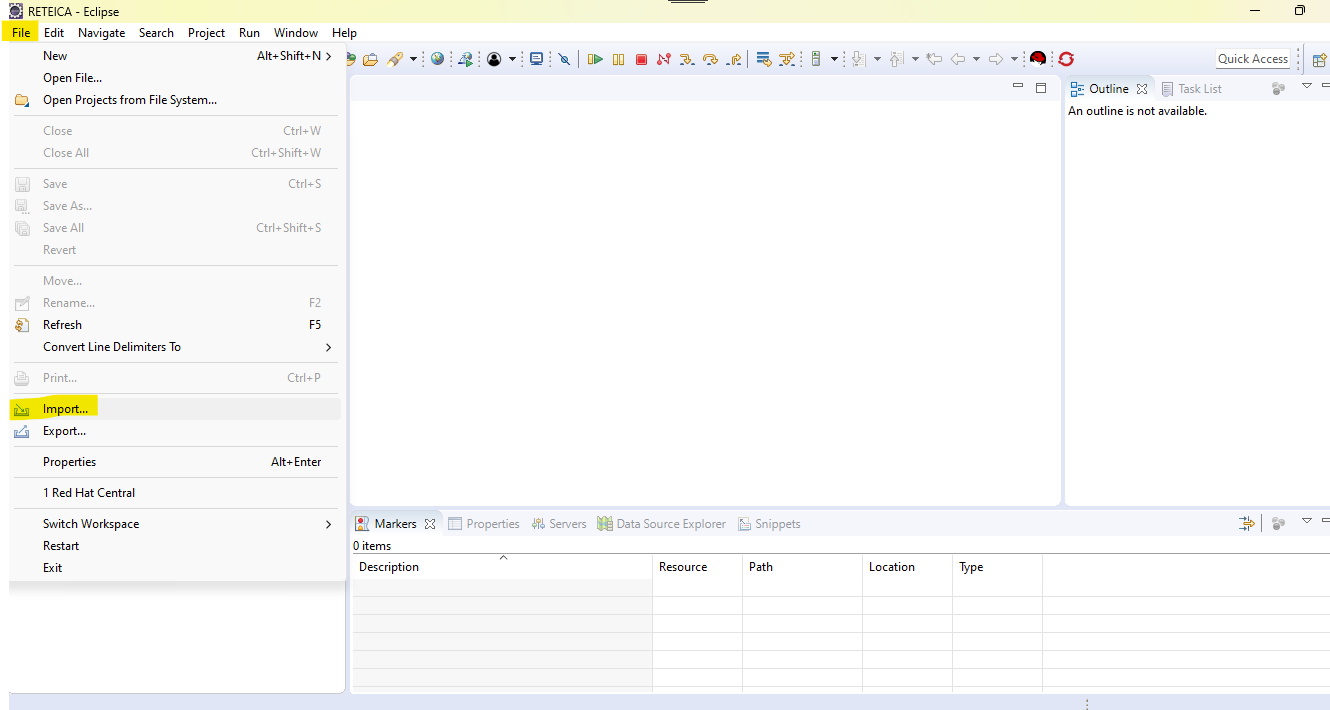Expand the Switch Workspace submenu
Screen dimensions: 1330x710
[x=328, y=524]
